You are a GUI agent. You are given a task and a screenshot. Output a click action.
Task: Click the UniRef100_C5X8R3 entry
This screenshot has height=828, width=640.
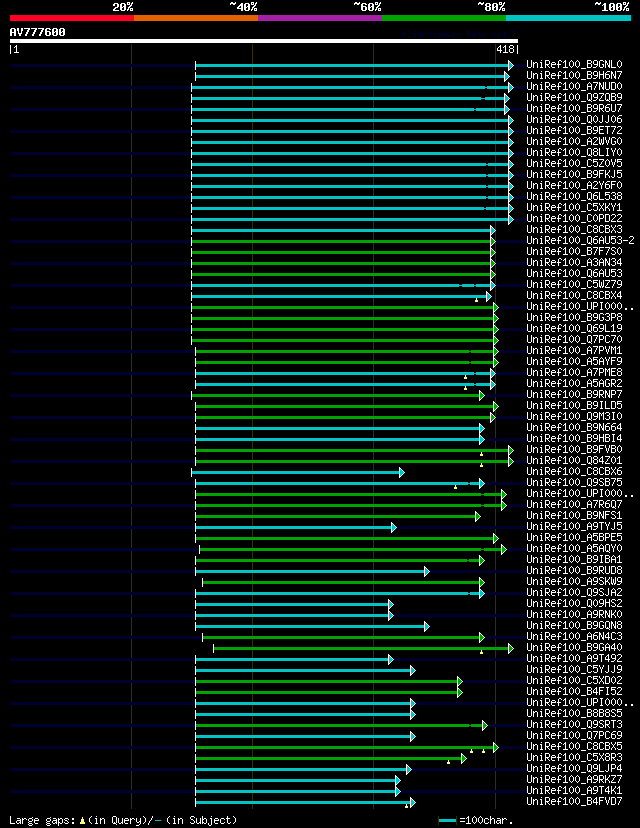[574, 758]
